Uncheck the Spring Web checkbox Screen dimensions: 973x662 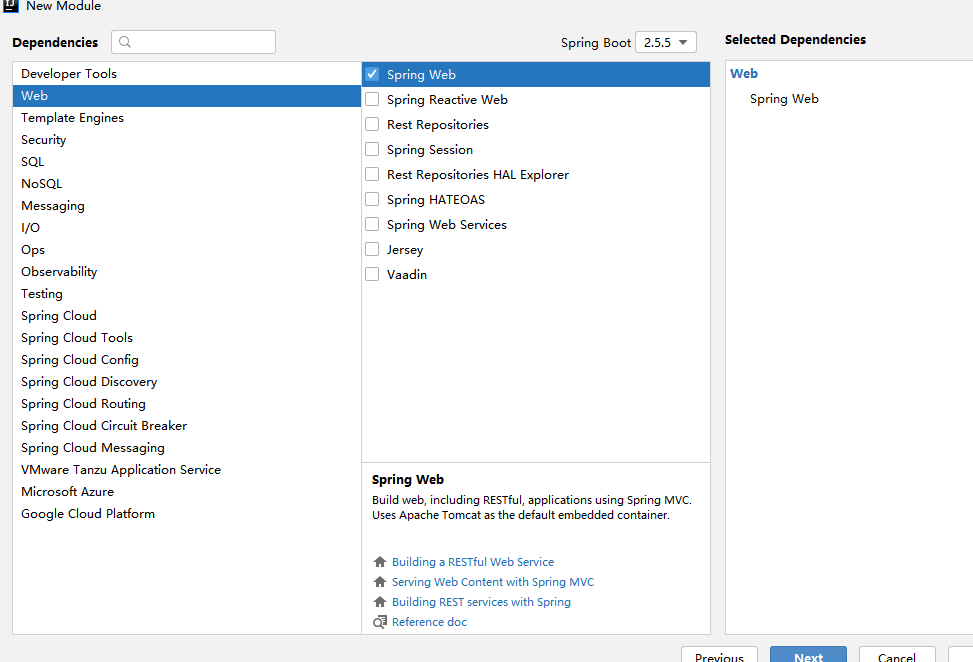pyautogui.click(x=372, y=74)
